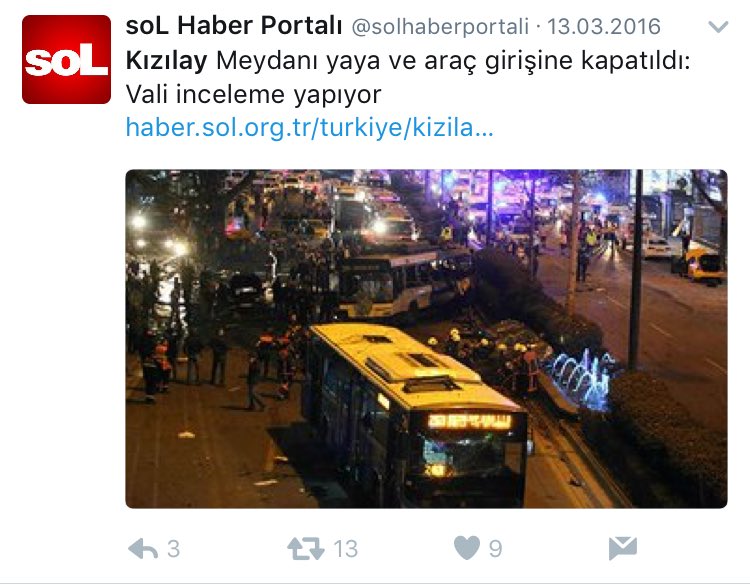This screenshot has height=585, width=750.
Task: Open the red soL profile avatar
Action: (x=66, y=59)
